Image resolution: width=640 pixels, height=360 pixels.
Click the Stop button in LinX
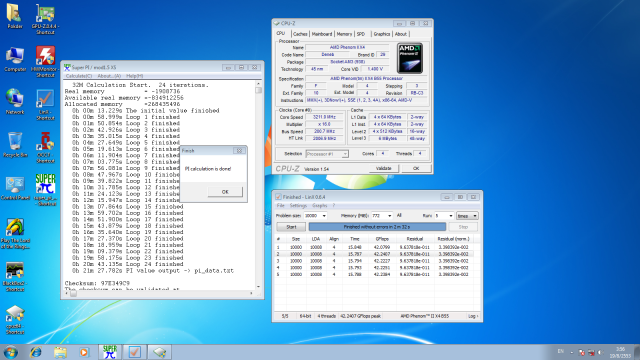(x=463, y=227)
